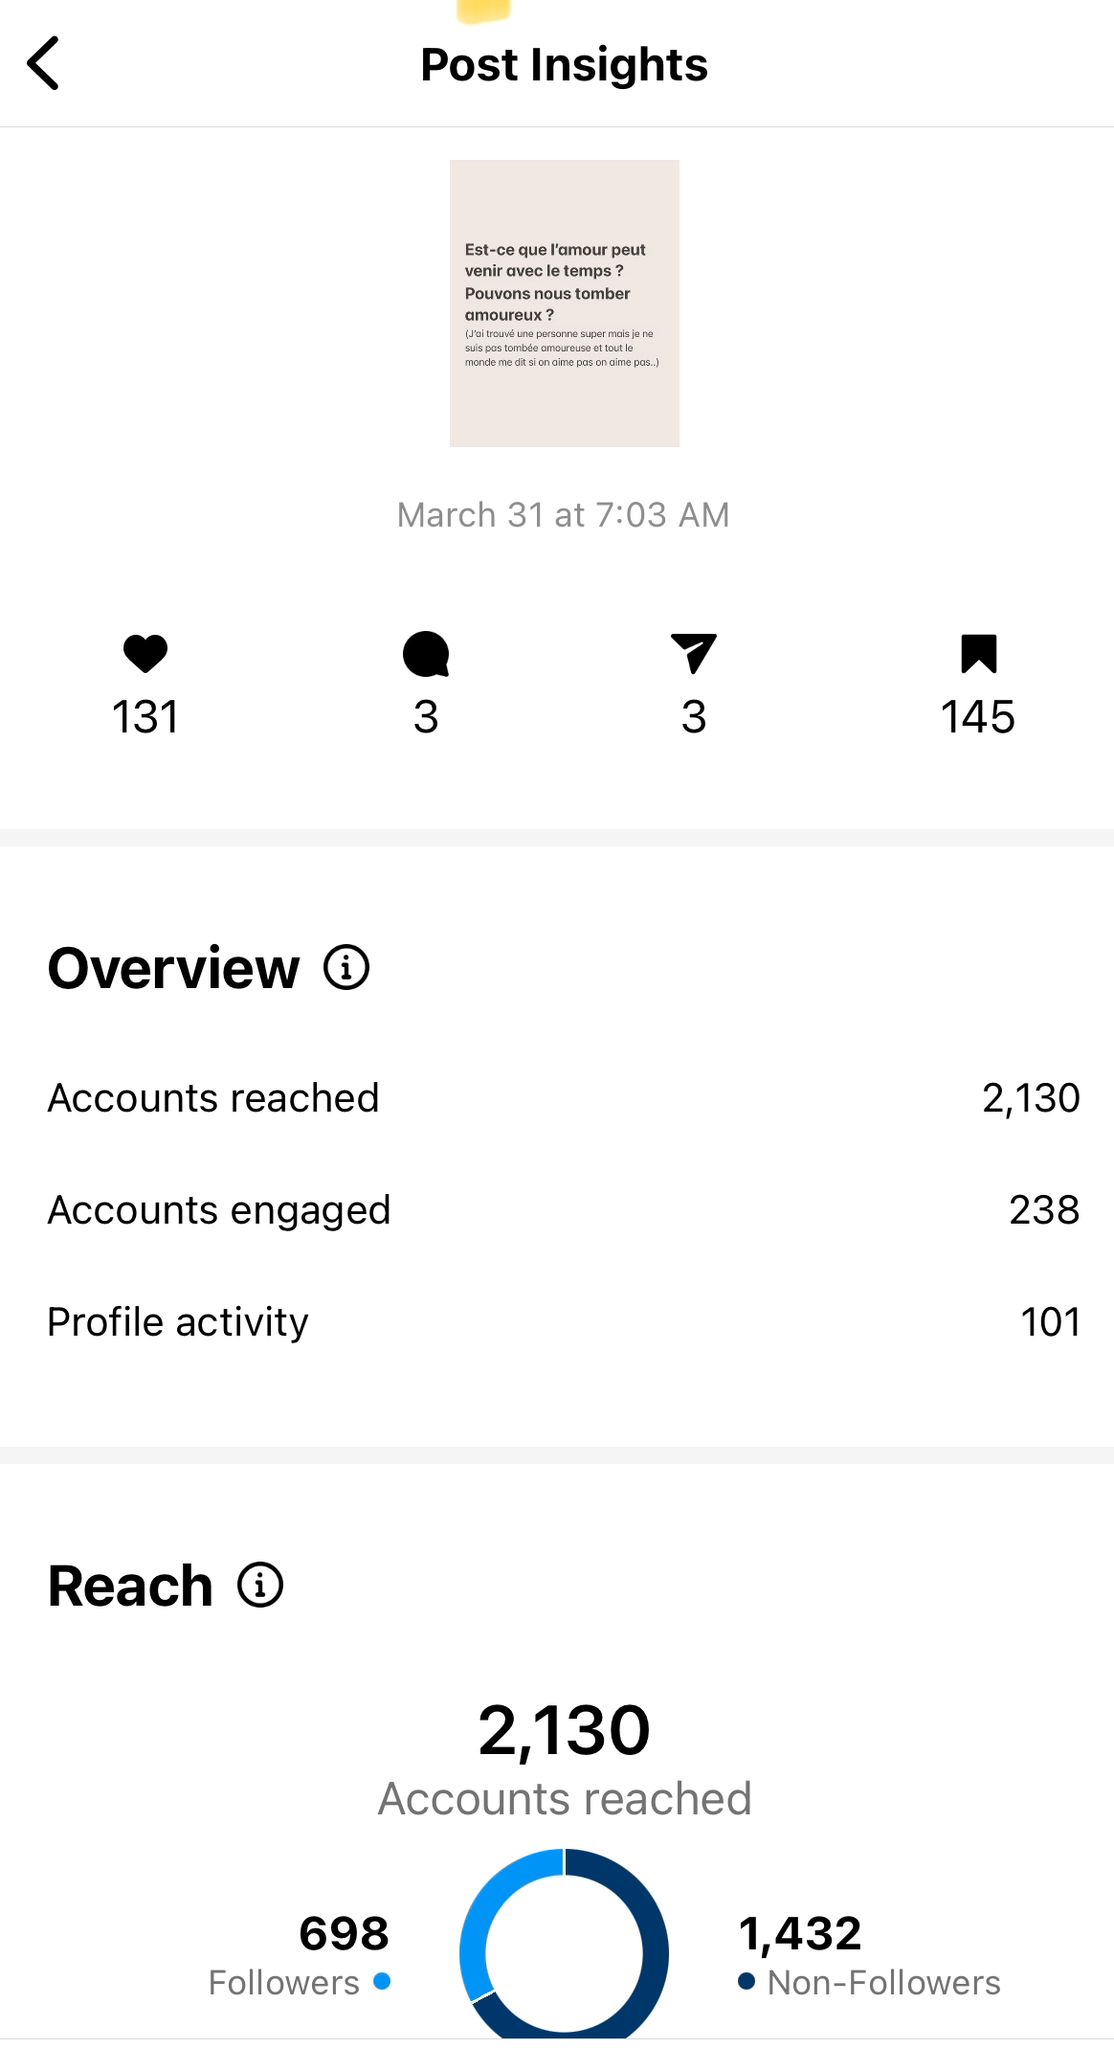The width and height of the screenshot is (1114, 2048).
Task: Open the Reach info icon
Action: [x=261, y=1585]
